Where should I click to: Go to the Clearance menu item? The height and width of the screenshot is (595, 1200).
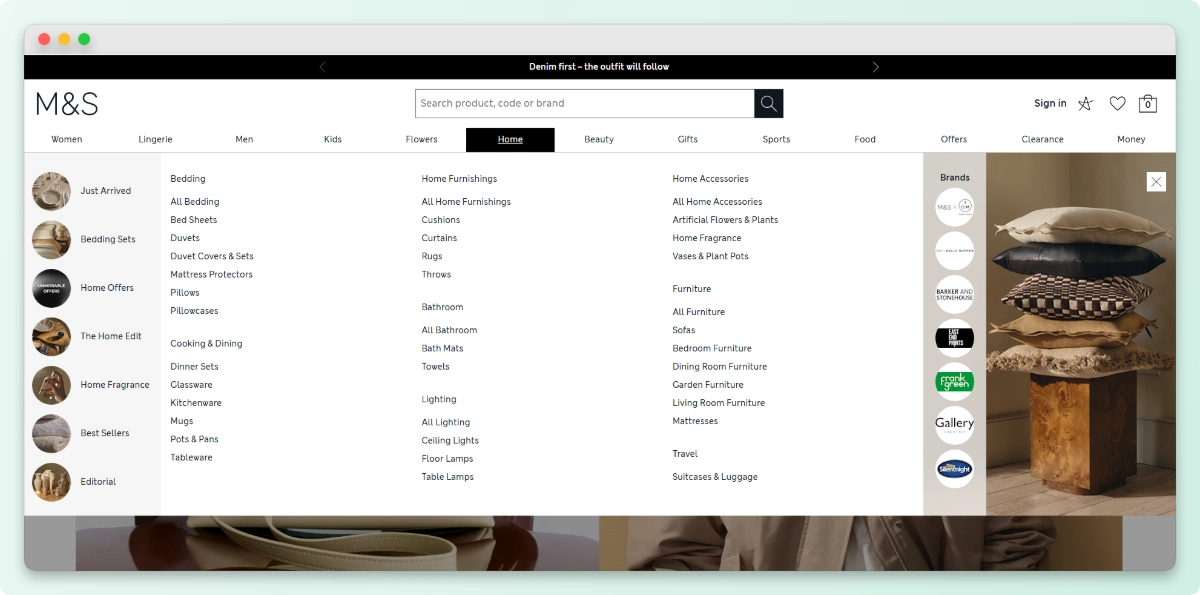tap(1042, 139)
